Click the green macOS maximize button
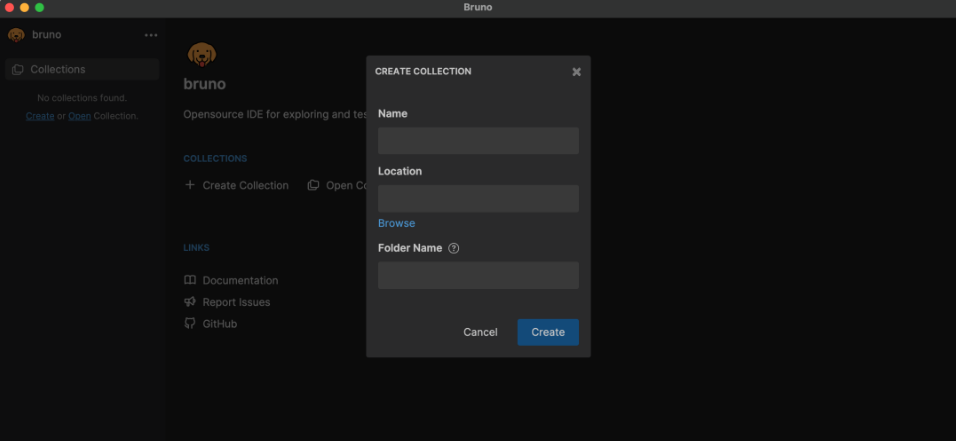Viewport: 956px width, 441px height. [40, 7]
